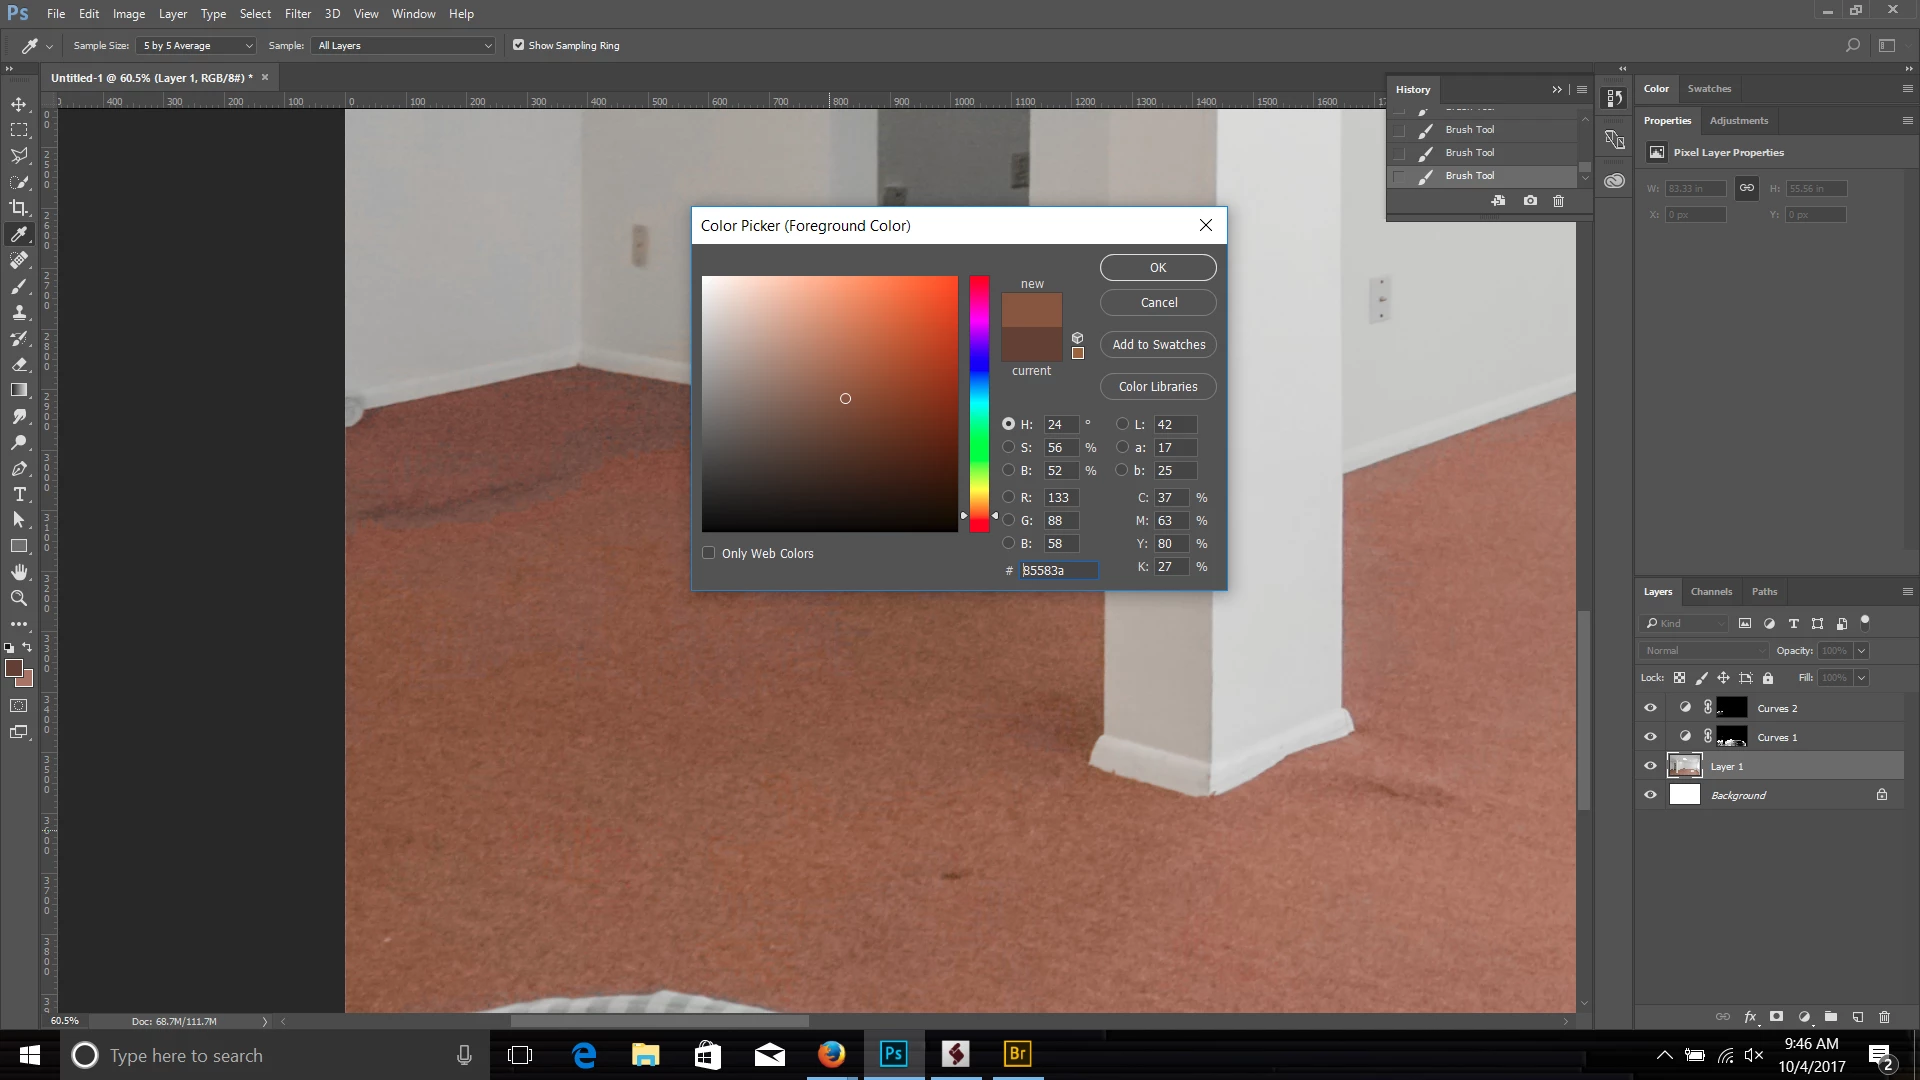Image resolution: width=1920 pixels, height=1080 pixels.
Task: Open the Filter menu
Action: [x=297, y=14]
